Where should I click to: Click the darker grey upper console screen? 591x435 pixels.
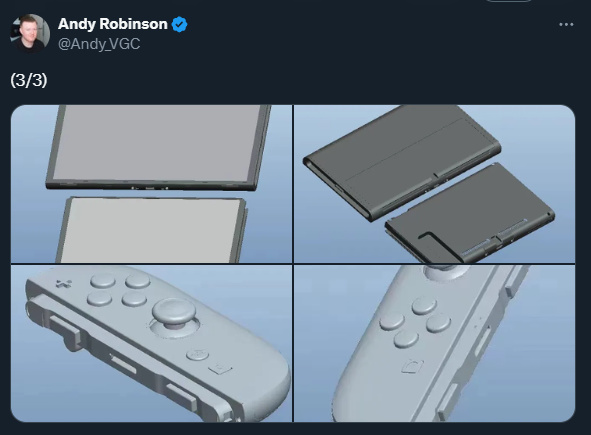pos(158,144)
